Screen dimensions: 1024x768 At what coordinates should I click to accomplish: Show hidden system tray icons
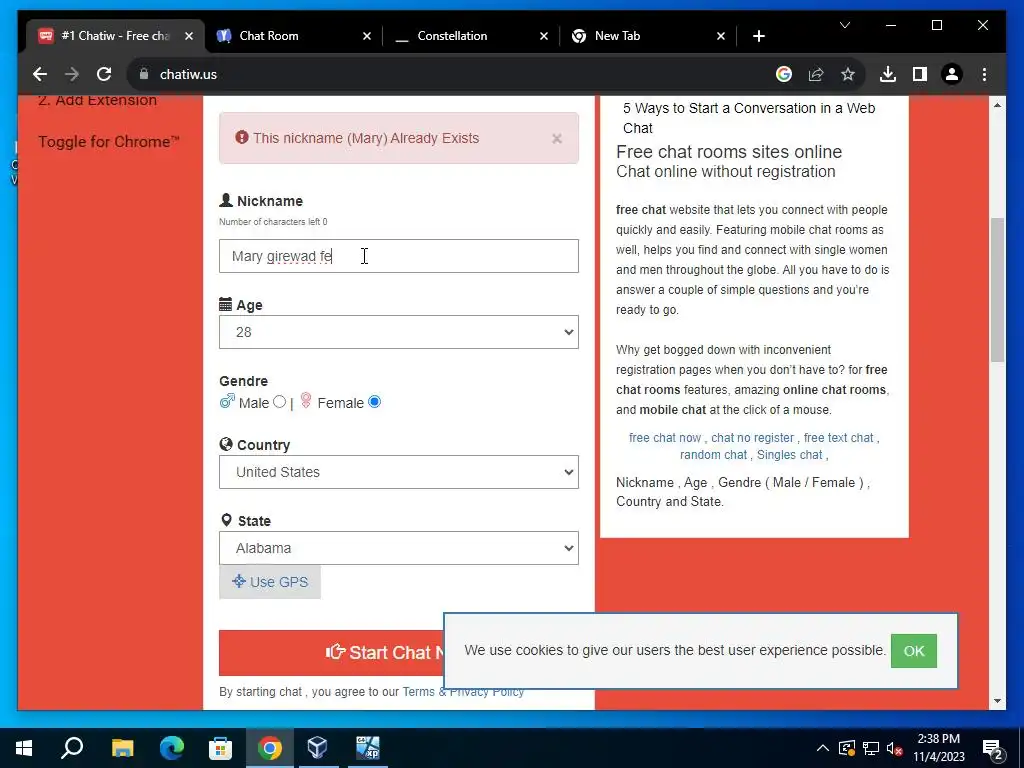point(823,748)
